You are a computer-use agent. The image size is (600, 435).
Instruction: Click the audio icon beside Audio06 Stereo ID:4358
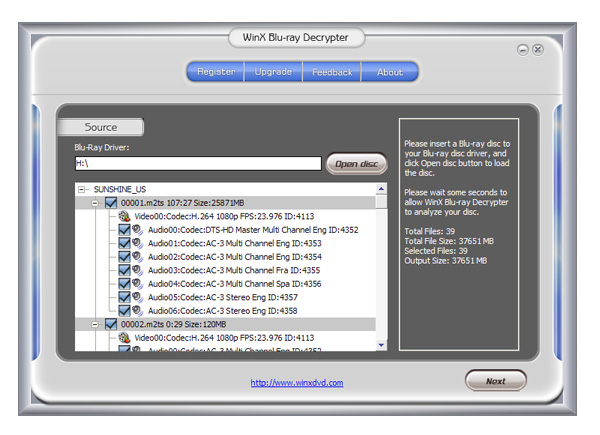tap(137, 311)
